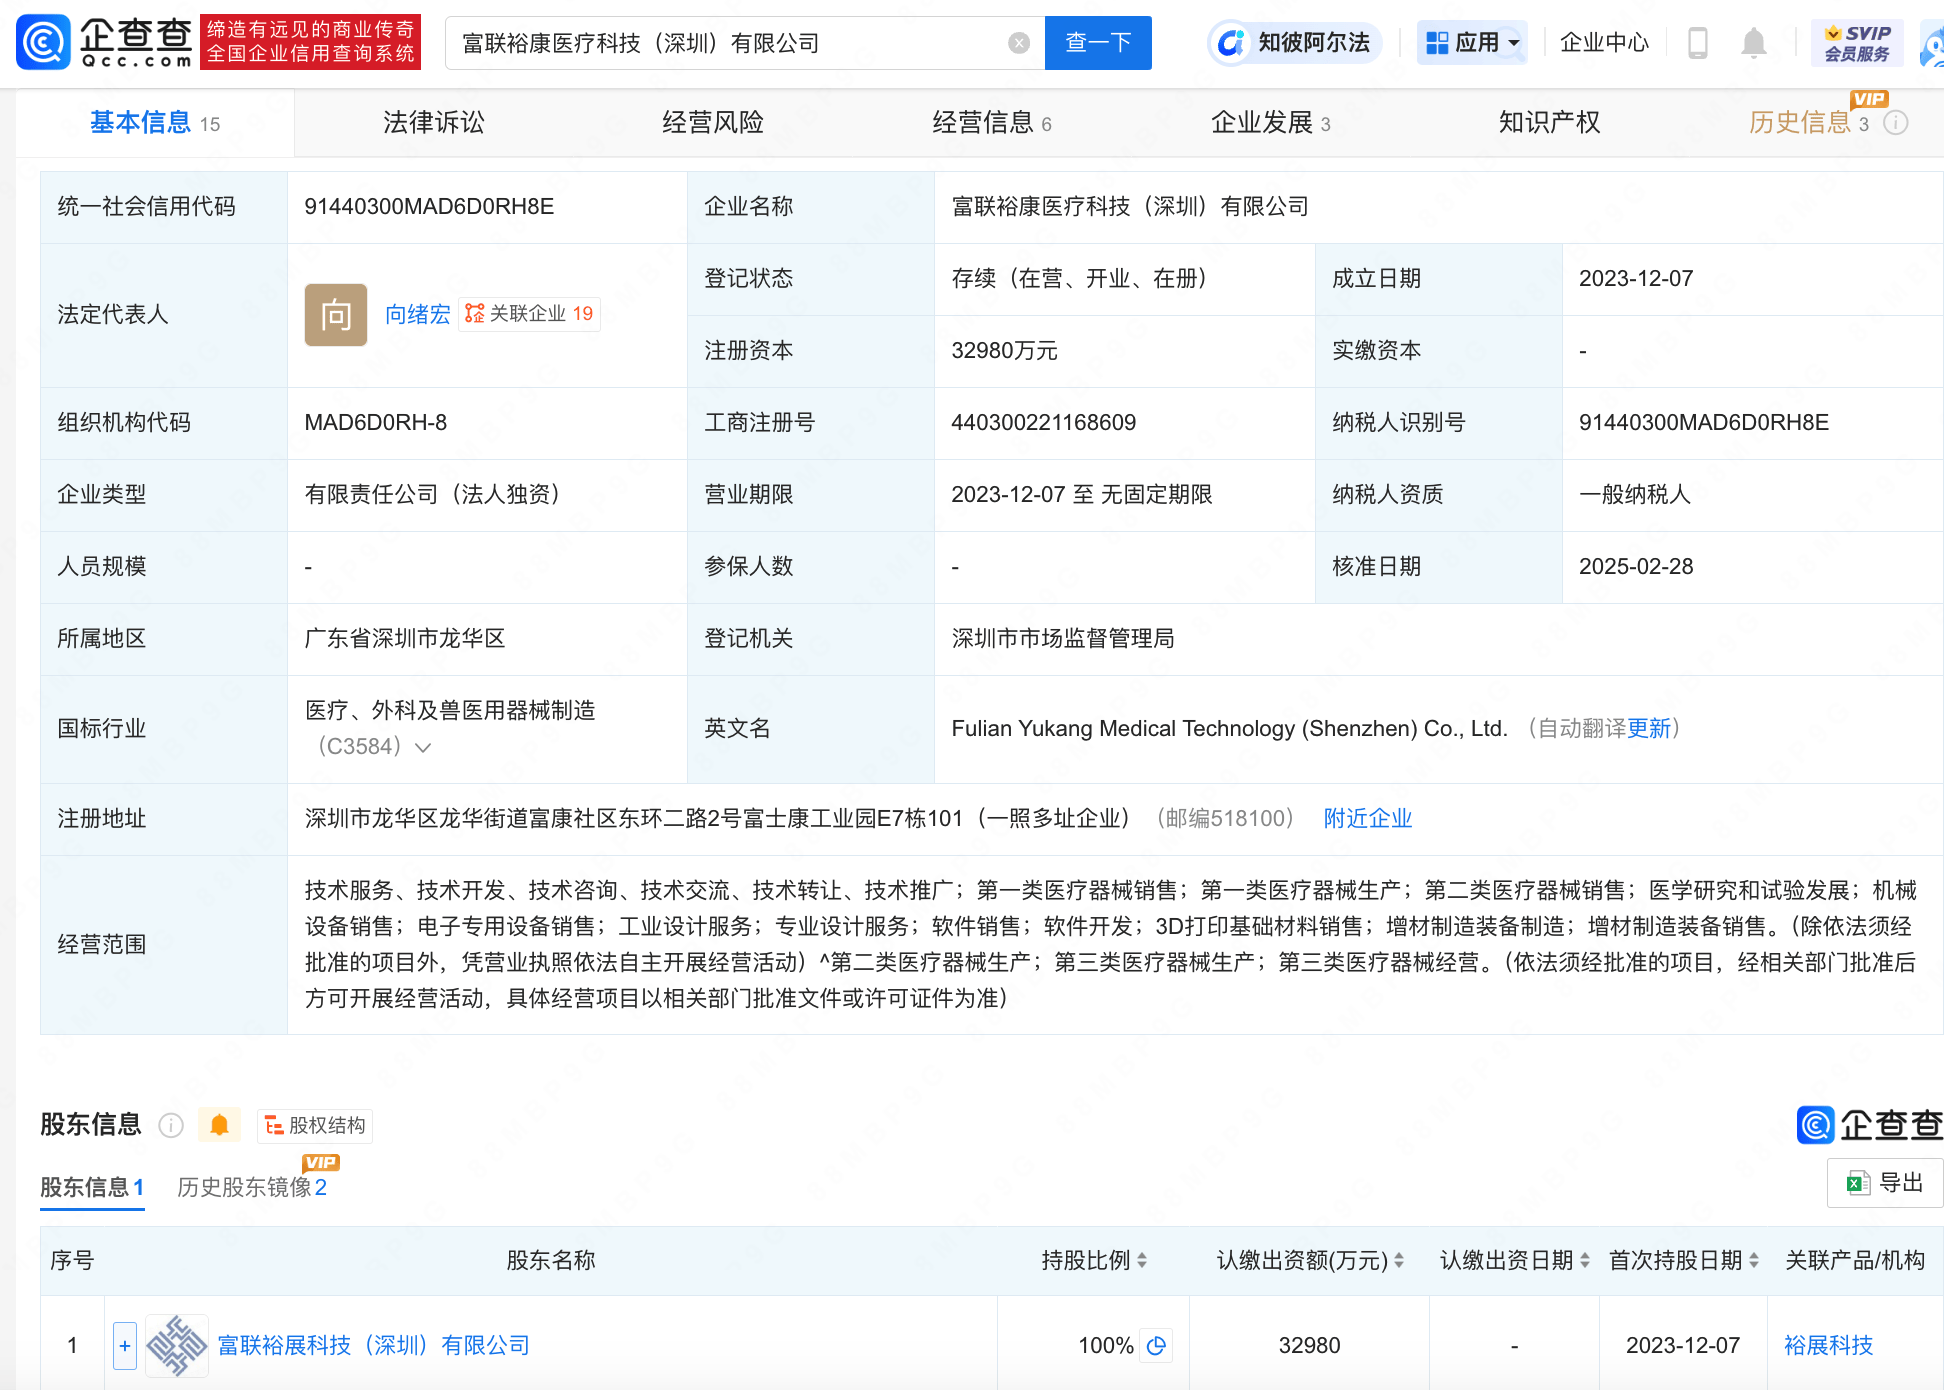1944x1390 pixels.
Task: Switch to the 法律诉讼 tab
Action: (x=433, y=123)
